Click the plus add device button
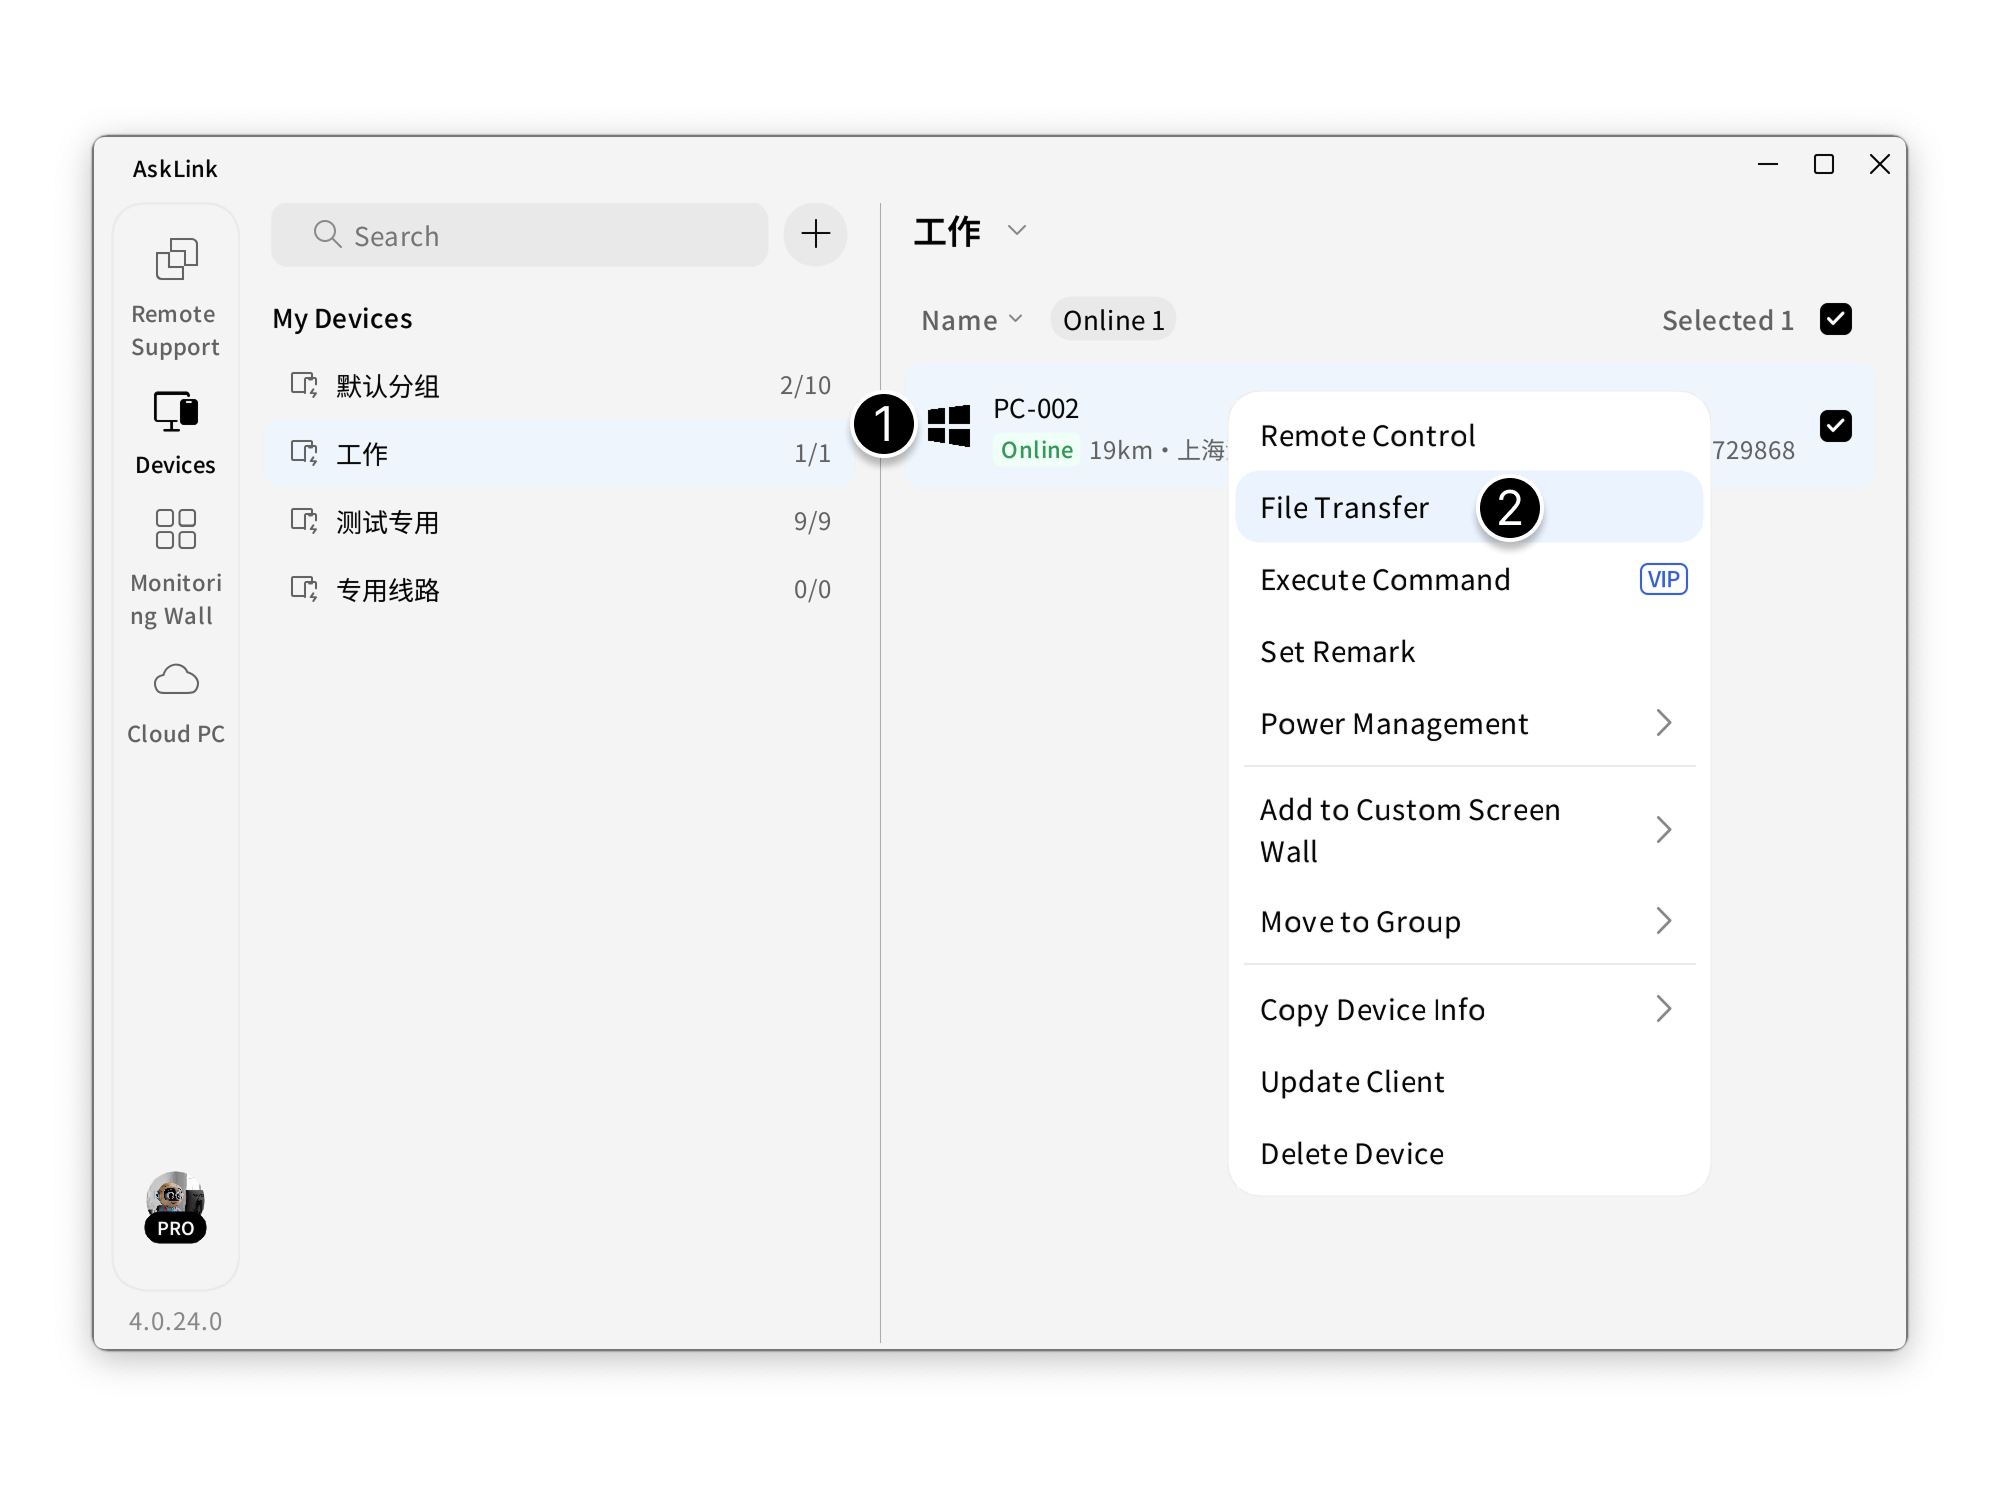Image resolution: width=2000 pixels, height=1500 pixels. point(815,234)
